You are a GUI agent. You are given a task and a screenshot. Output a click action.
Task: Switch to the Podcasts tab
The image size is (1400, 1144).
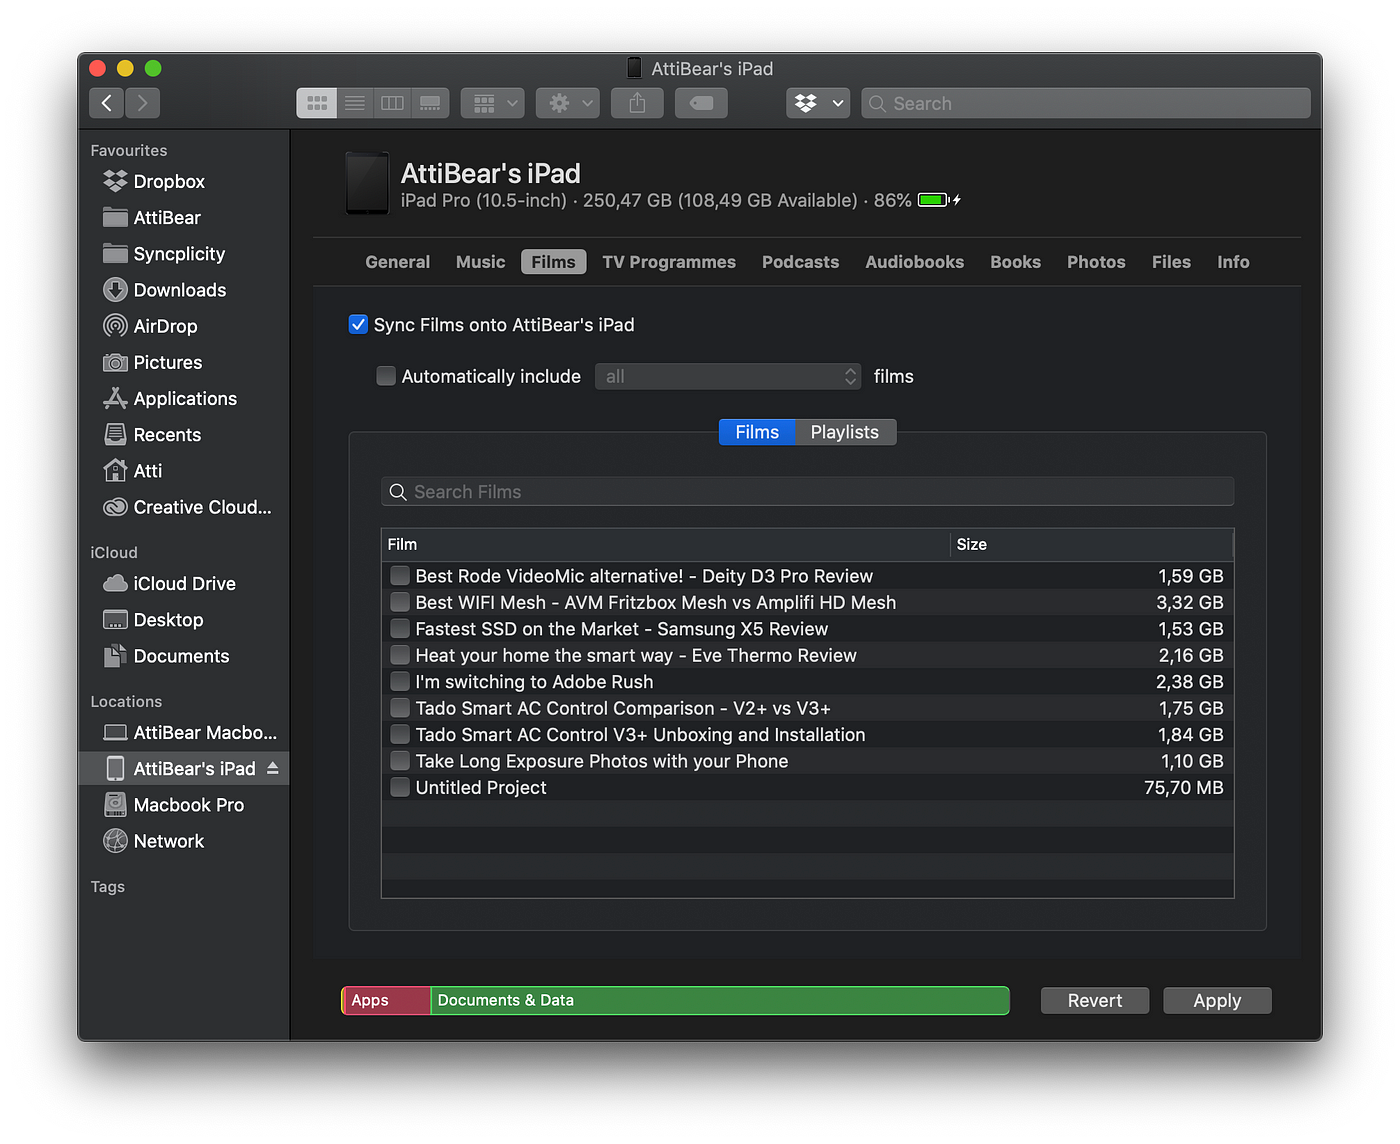pyautogui.click(x=800, y=262)
